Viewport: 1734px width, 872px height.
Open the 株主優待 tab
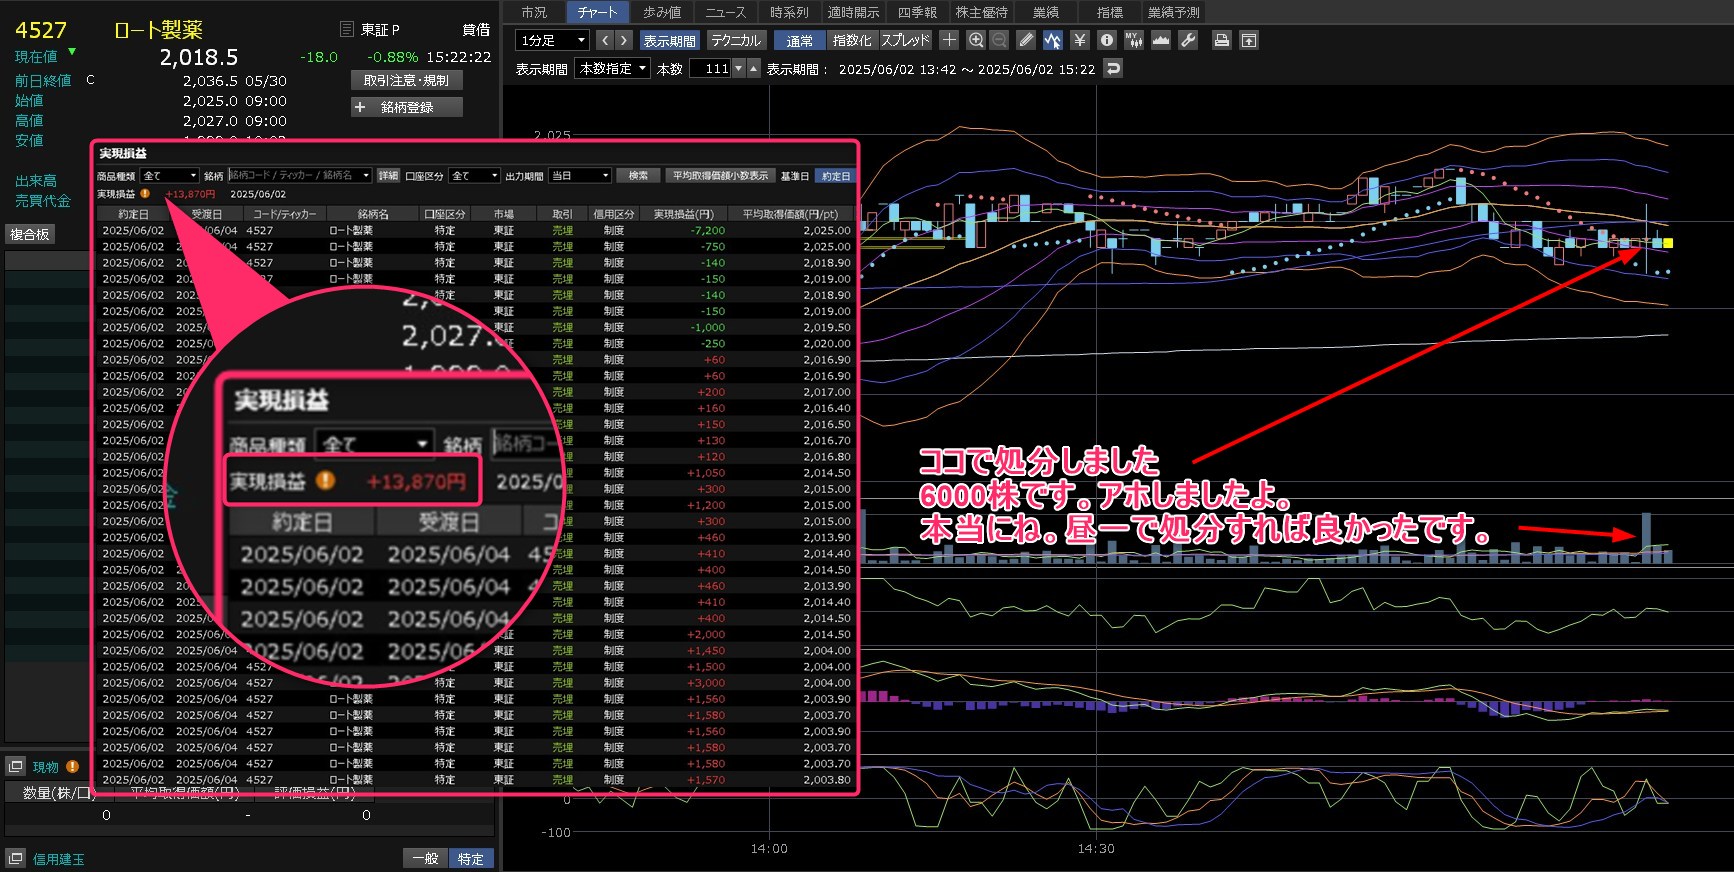(x=981, y=12)
